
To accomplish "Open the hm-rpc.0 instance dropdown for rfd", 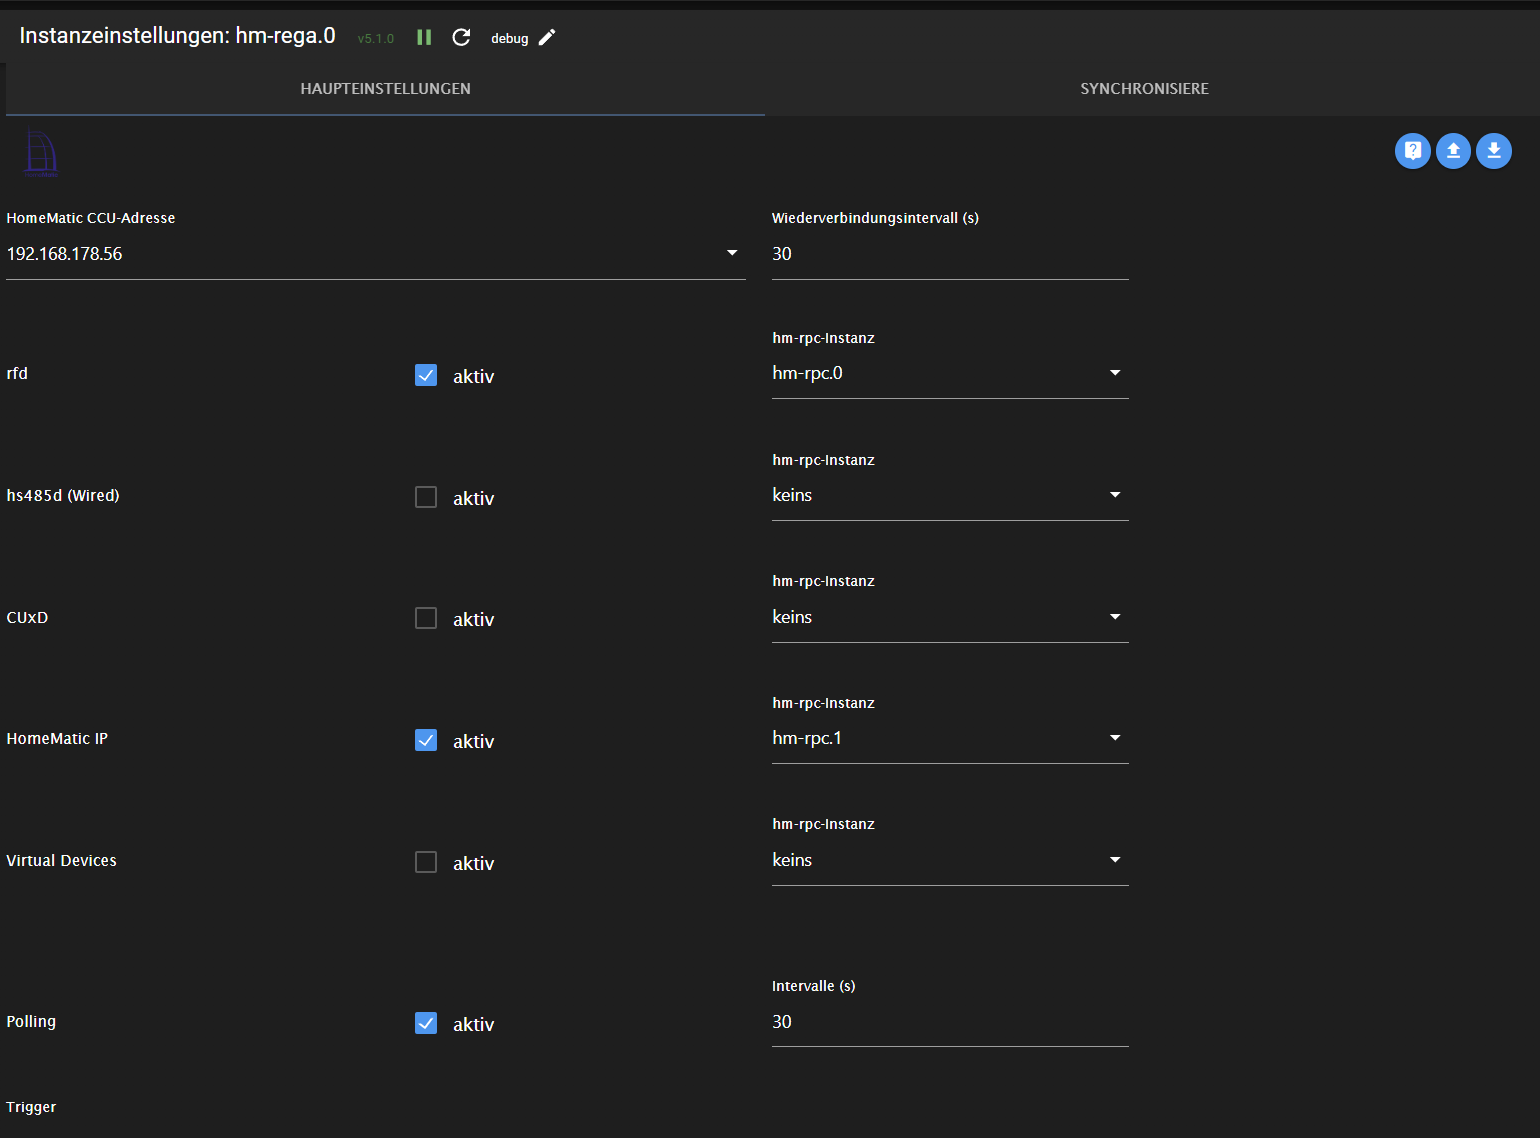I will coord(950,373).
